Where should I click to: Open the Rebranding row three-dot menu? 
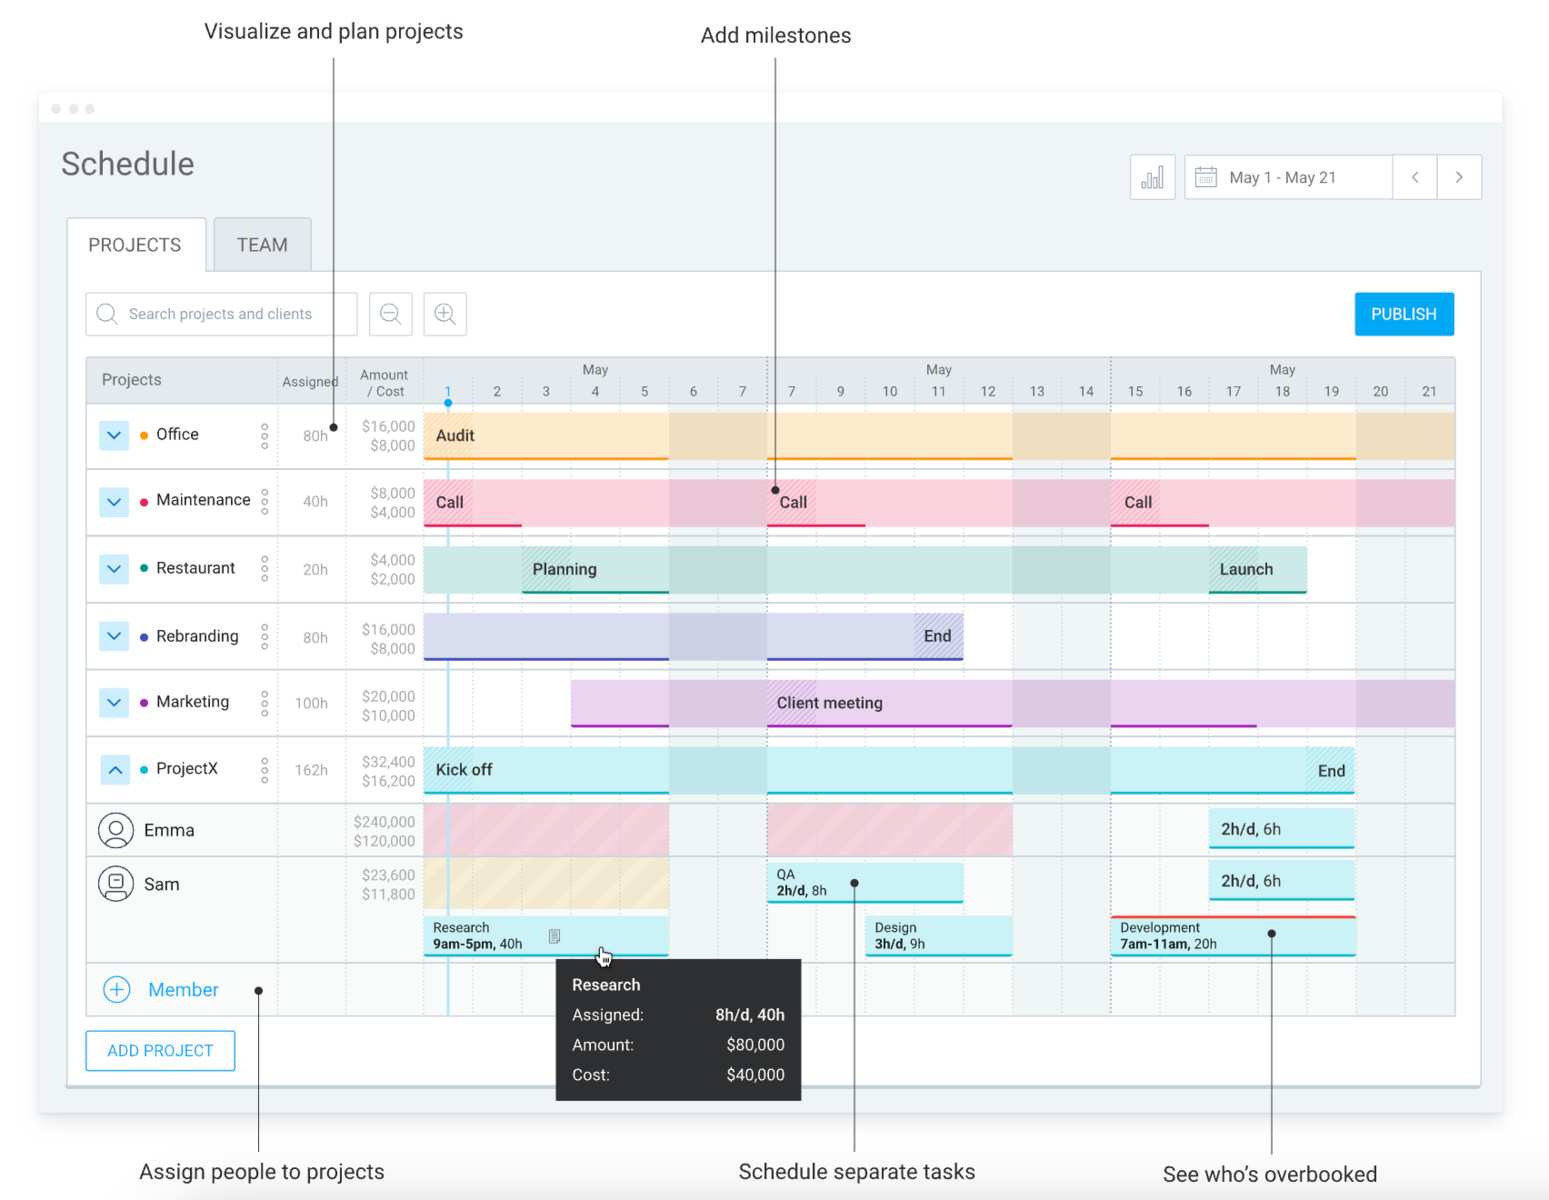point(264,636)
